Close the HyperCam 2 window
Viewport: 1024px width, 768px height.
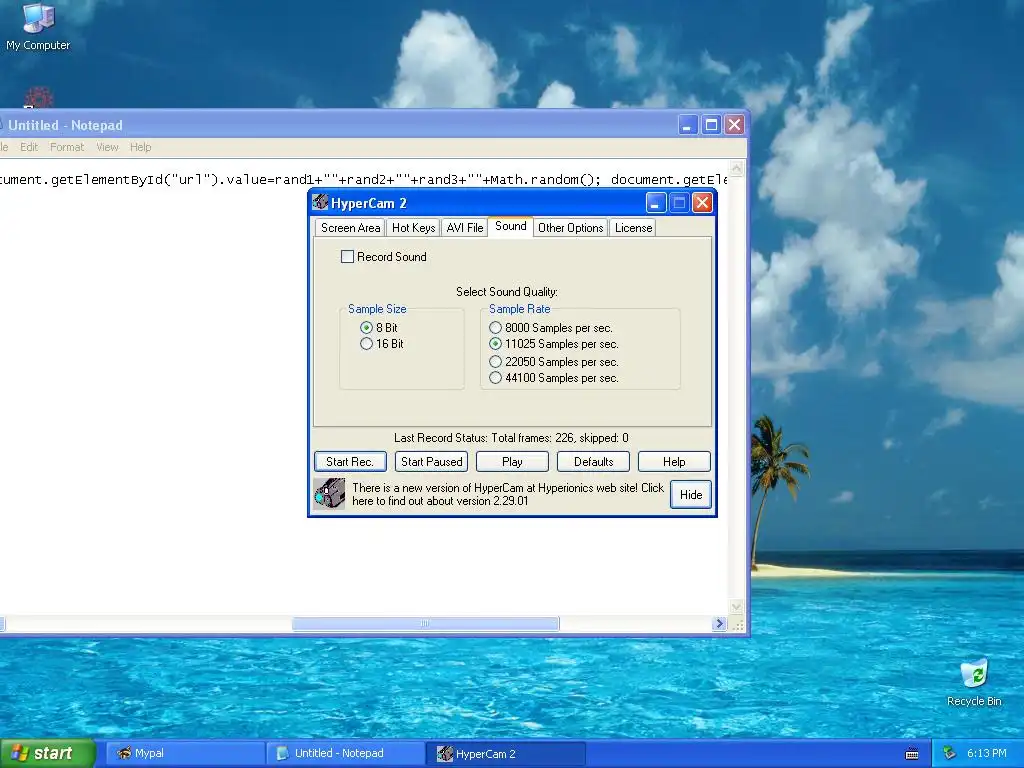coord(702,203)
